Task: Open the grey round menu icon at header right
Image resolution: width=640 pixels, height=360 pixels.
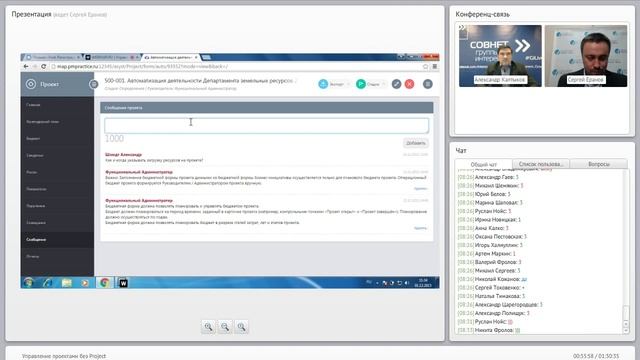Action: (x=427, y=84)
